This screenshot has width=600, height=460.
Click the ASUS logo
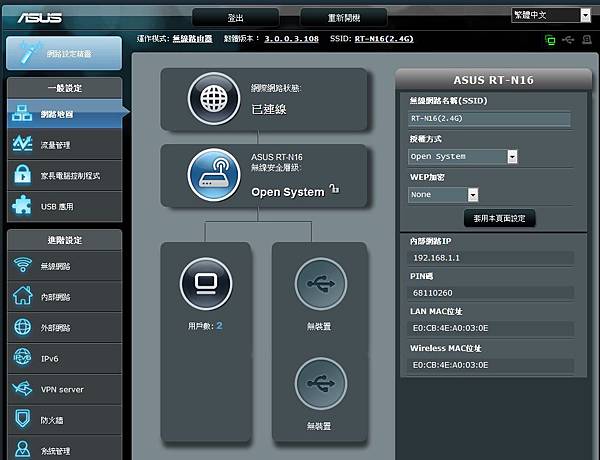tap(39, 18)
